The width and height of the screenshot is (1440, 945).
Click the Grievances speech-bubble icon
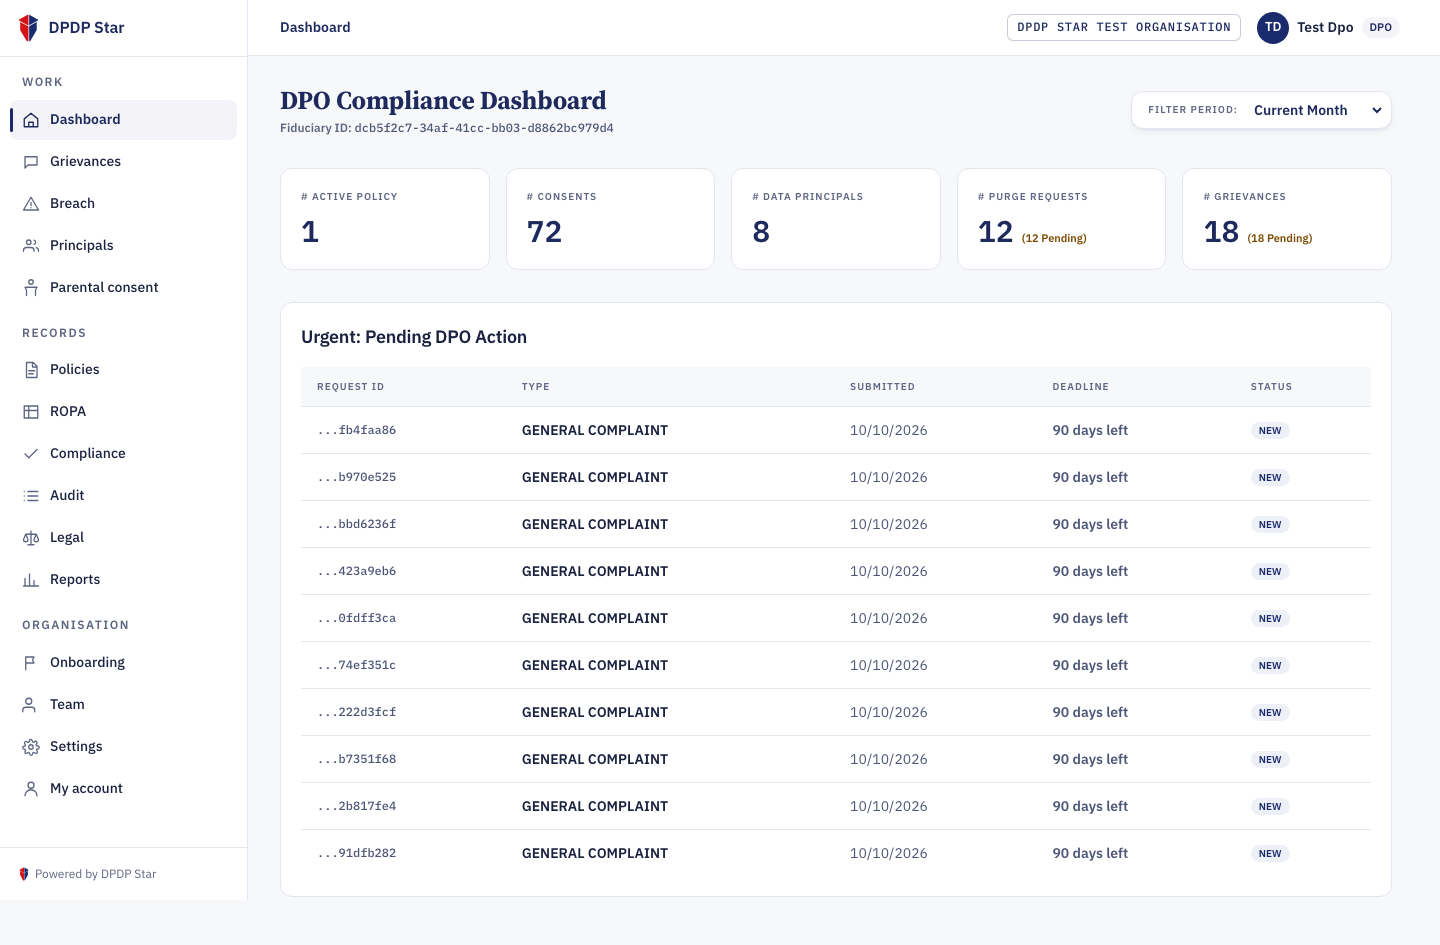31,162
